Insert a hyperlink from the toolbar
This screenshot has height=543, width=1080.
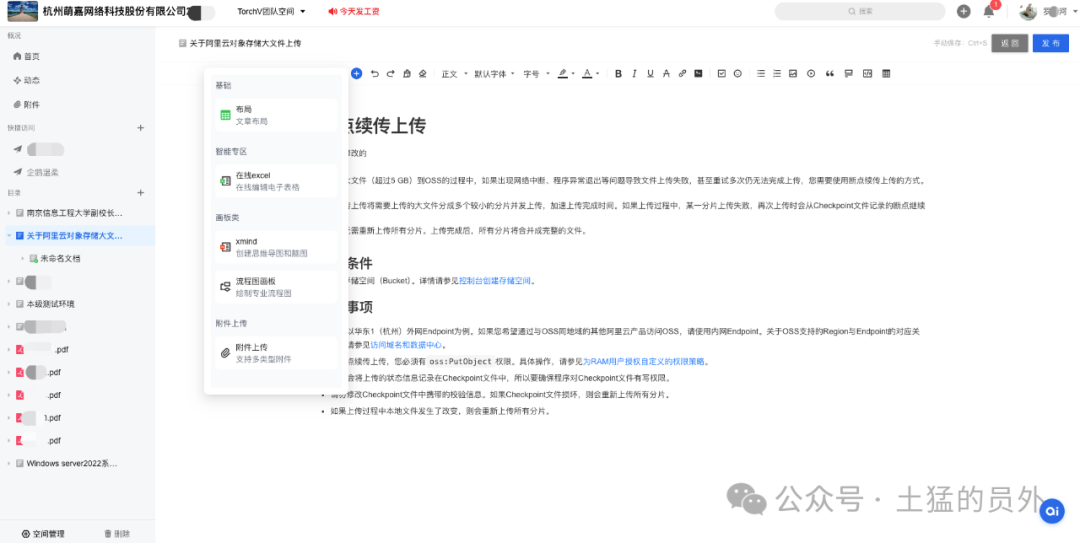tap(682, 74)
